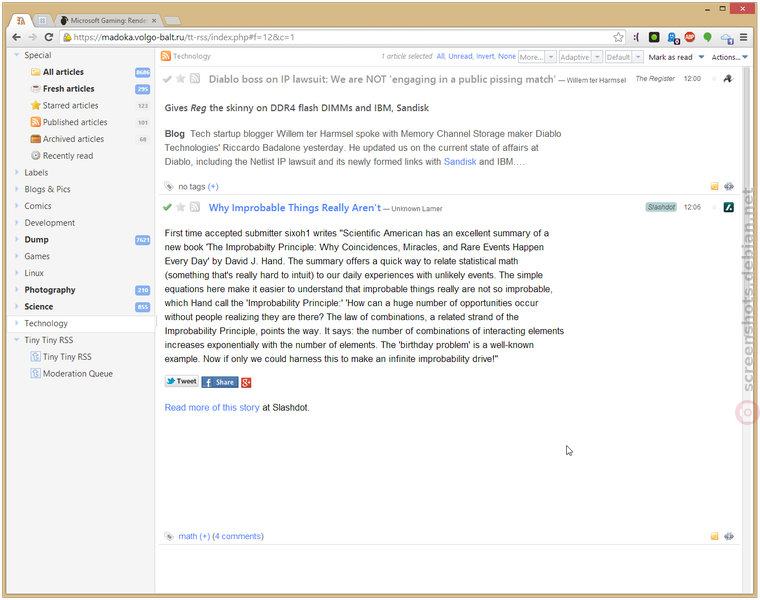
Task: Open Mark as read dropdown arrow
Action: coord(701,57)
